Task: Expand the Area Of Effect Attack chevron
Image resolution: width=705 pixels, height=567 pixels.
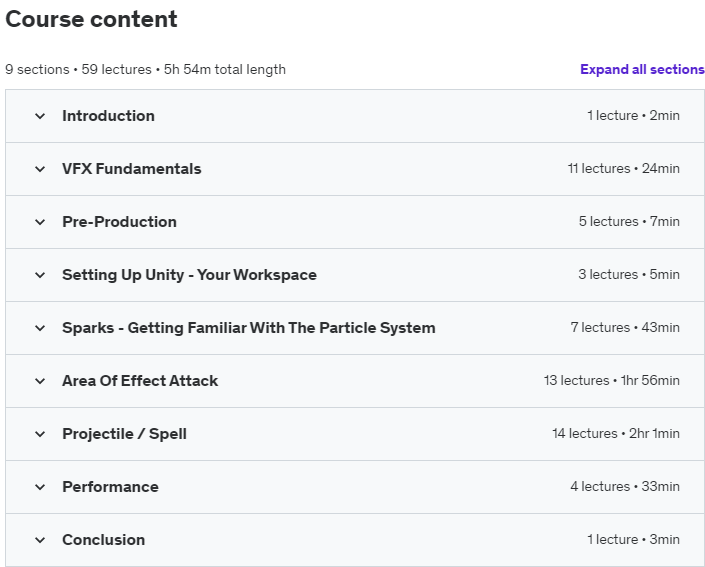Action: pos(40,381)
